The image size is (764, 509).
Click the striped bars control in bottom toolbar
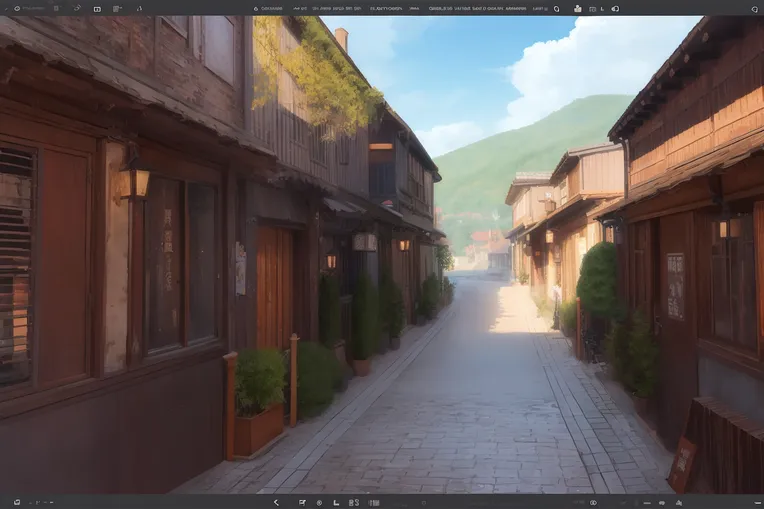[x=373, y=502]
